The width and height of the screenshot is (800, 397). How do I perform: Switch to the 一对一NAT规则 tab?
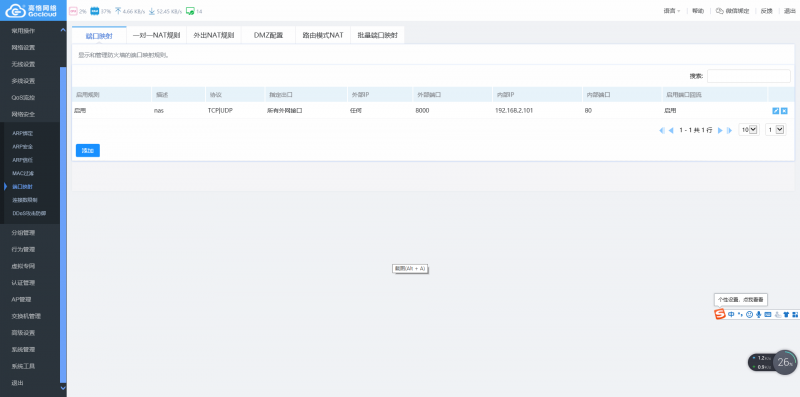click(x=156, y=35)
